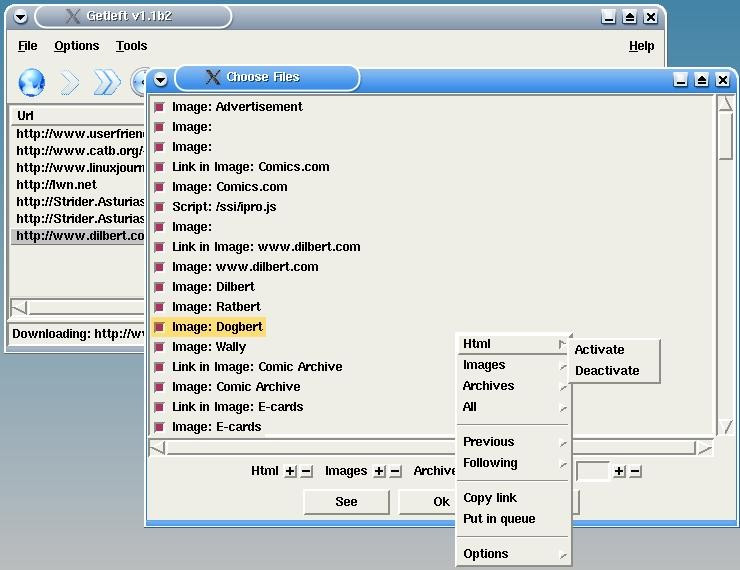
Task: Select http://www.dilbert.com url row in Getleft
Action: click(78, 236)
